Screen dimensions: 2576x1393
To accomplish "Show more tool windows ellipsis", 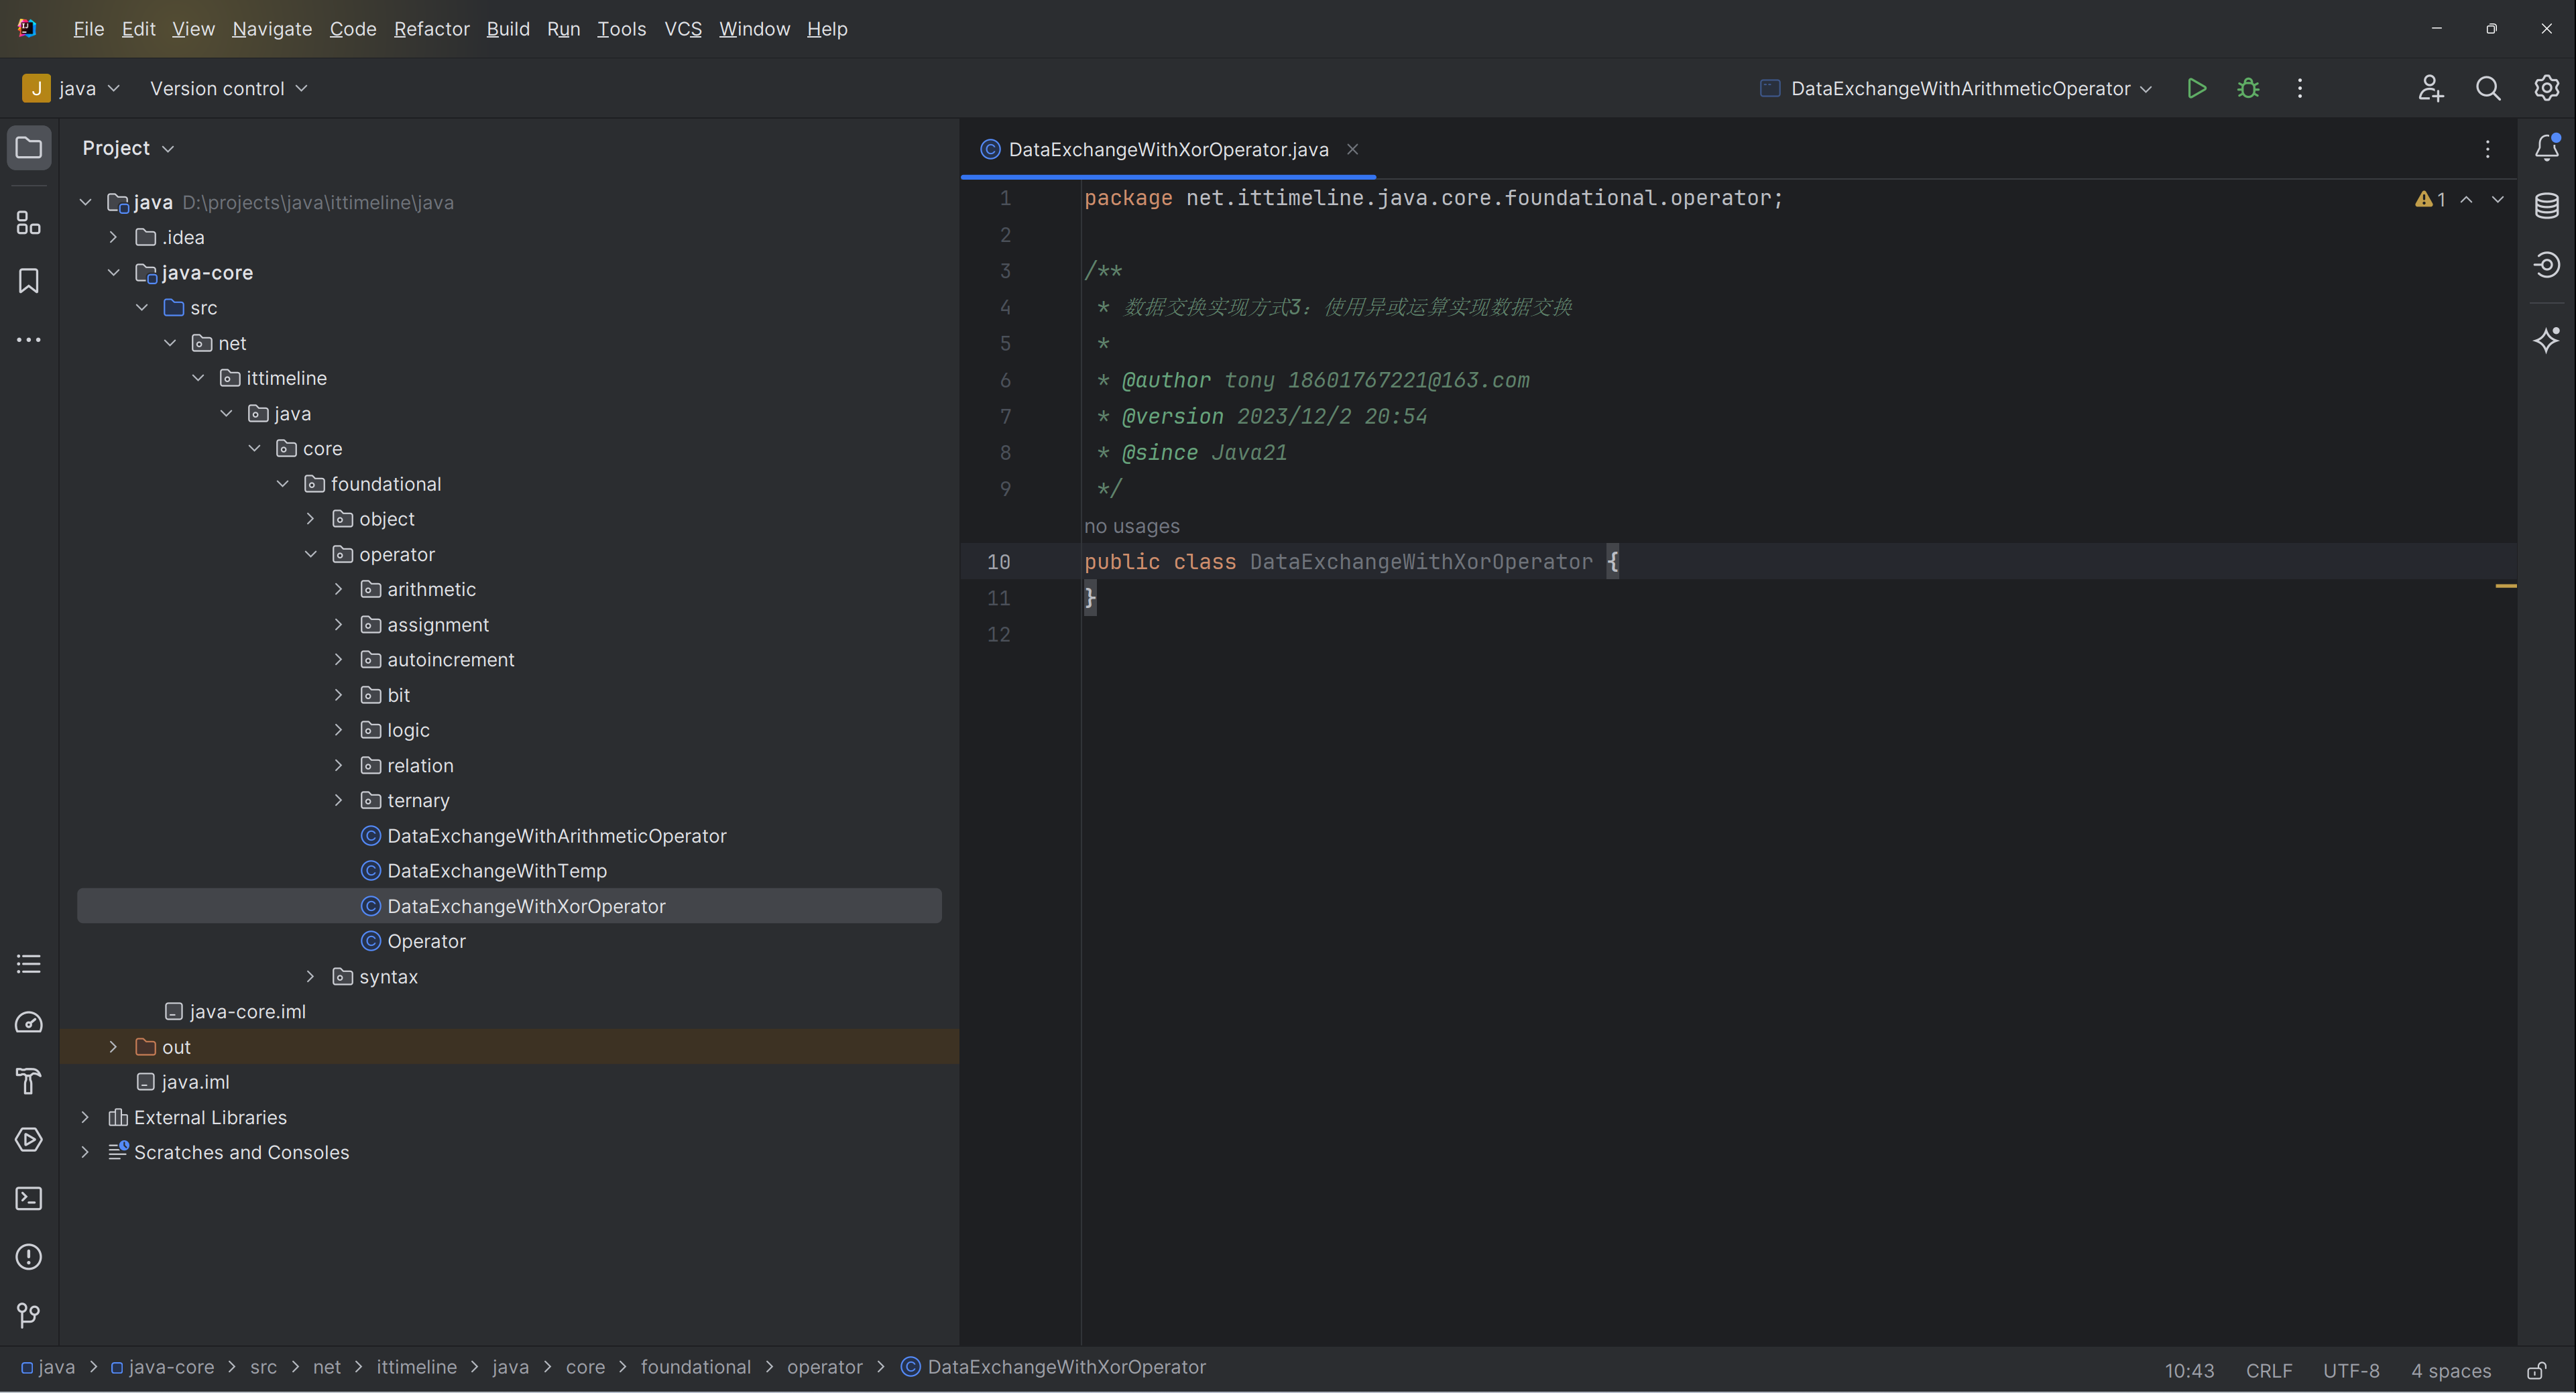I will (29, 340).
